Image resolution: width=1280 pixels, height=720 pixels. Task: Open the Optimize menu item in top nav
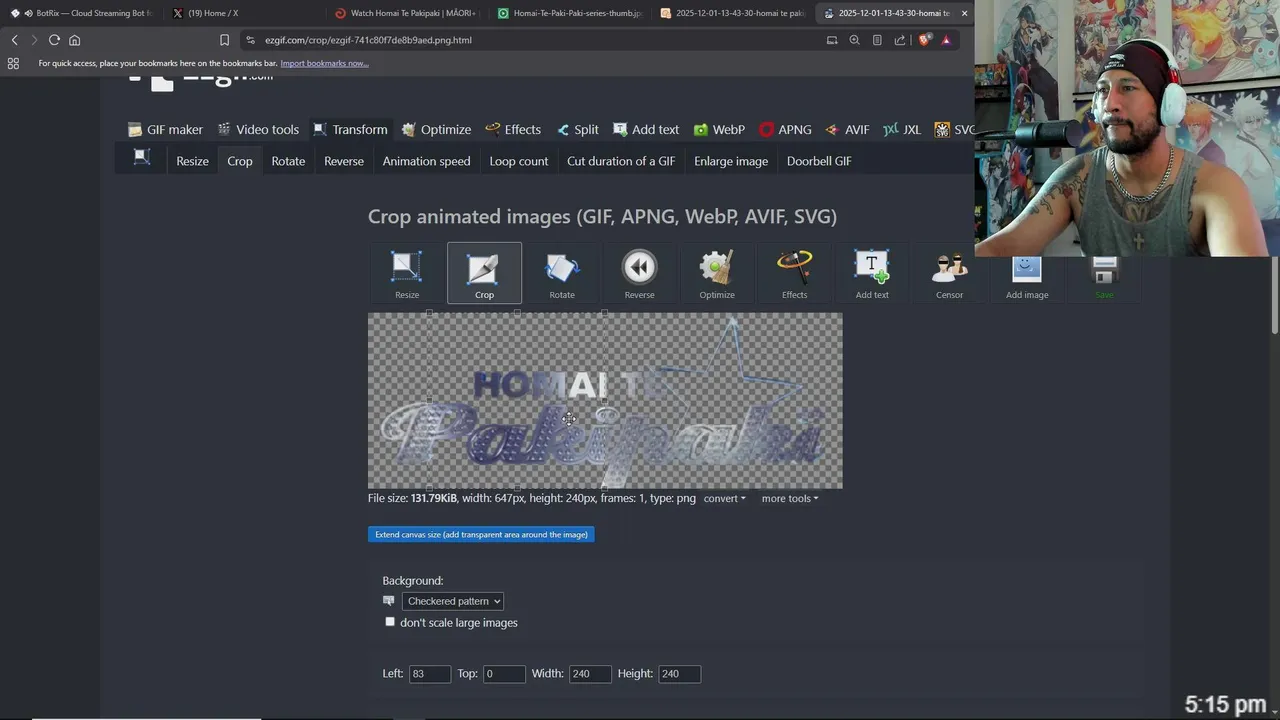coord(436,129)
